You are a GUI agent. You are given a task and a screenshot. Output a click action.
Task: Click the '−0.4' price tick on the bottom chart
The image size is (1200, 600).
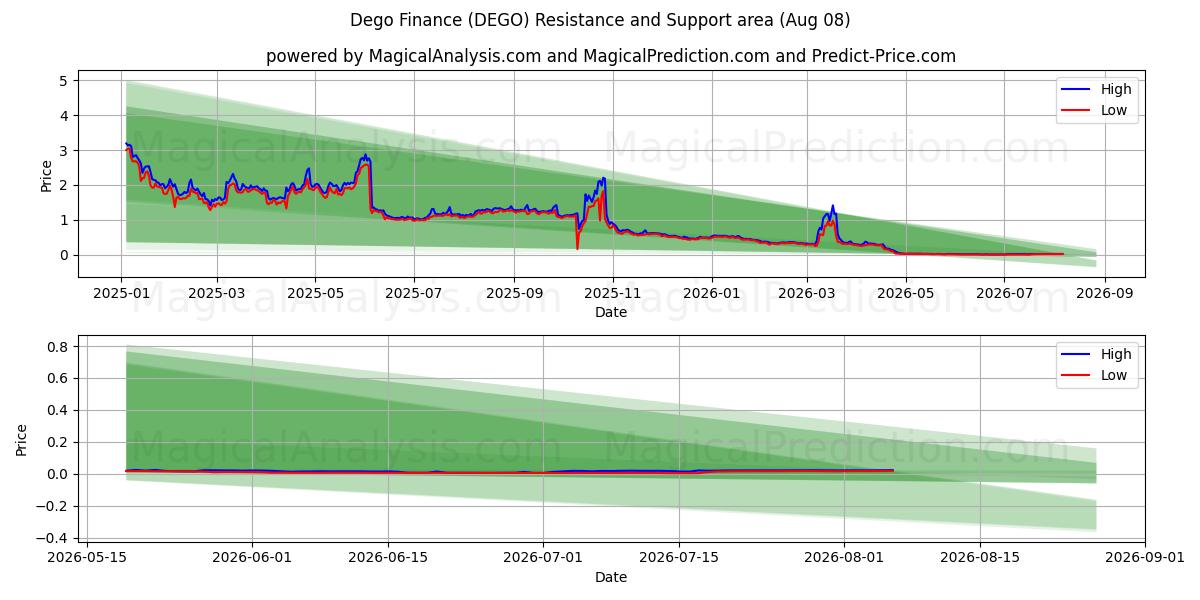point(52,538)
